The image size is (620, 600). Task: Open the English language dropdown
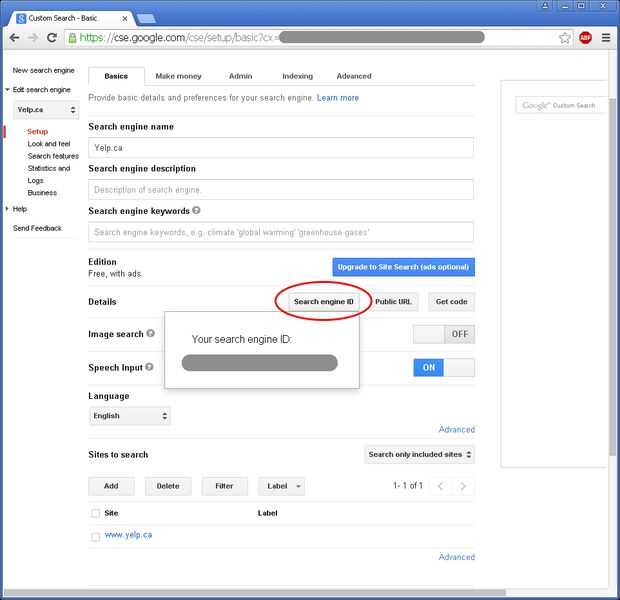tap(130, 416)
